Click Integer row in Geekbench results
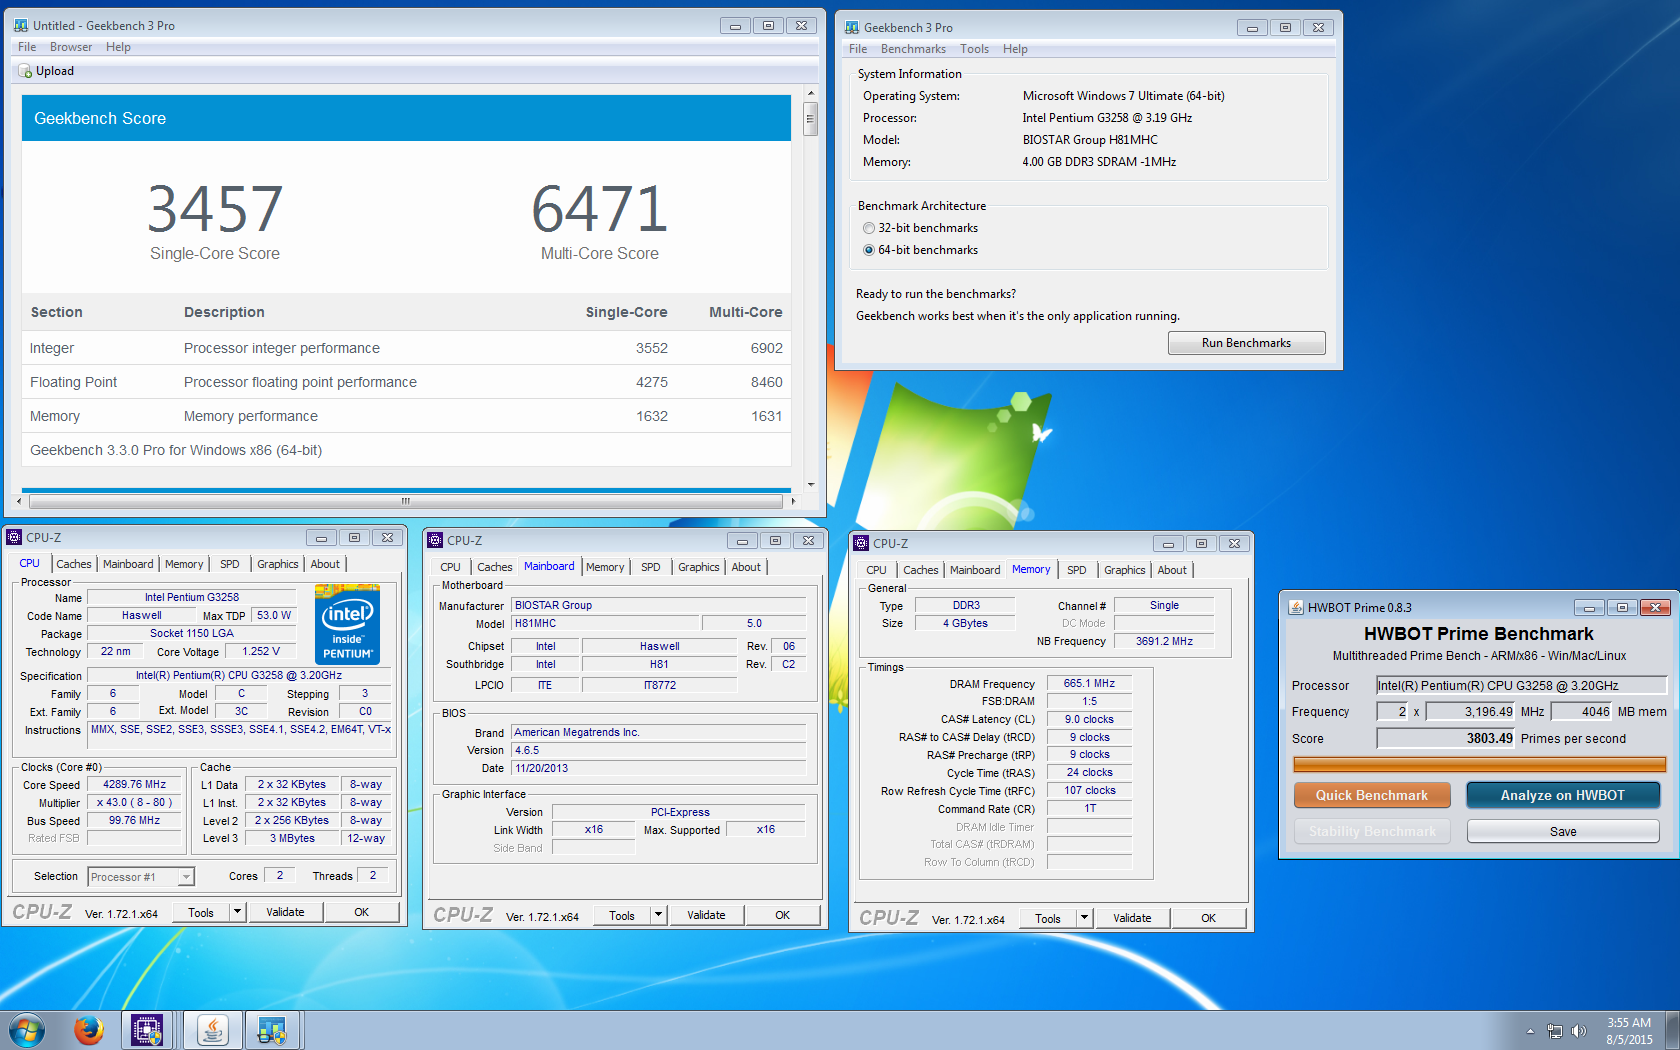 (x=406, y=348)
